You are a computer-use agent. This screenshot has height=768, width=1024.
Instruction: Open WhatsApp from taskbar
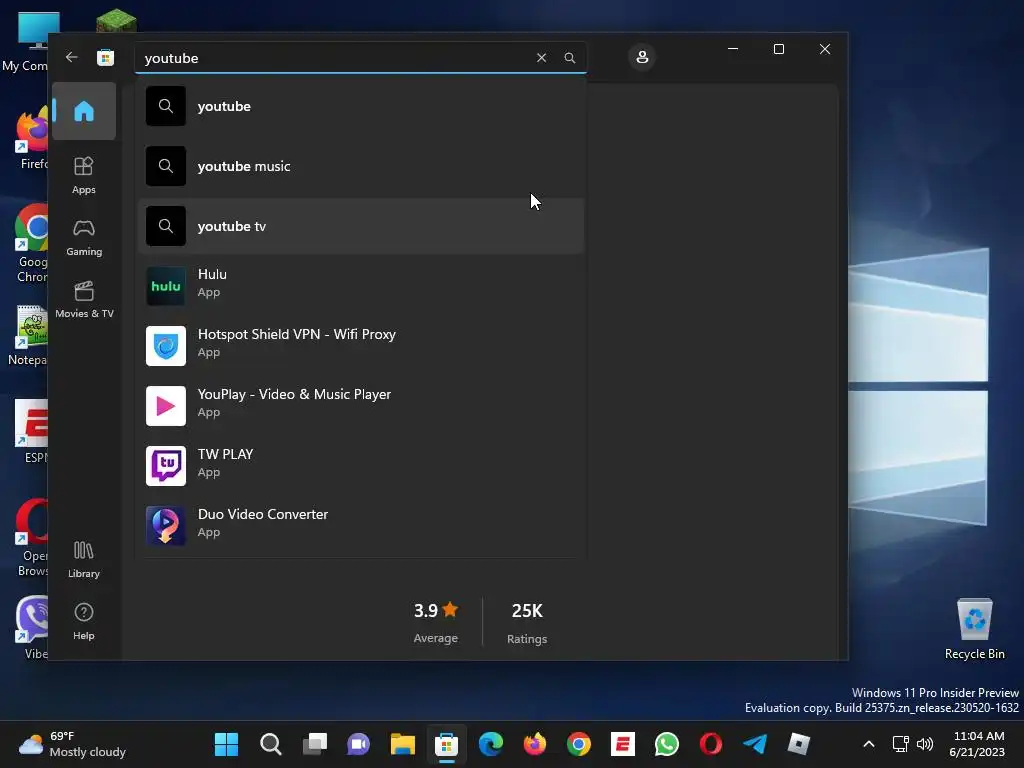(x=667, y=744)
